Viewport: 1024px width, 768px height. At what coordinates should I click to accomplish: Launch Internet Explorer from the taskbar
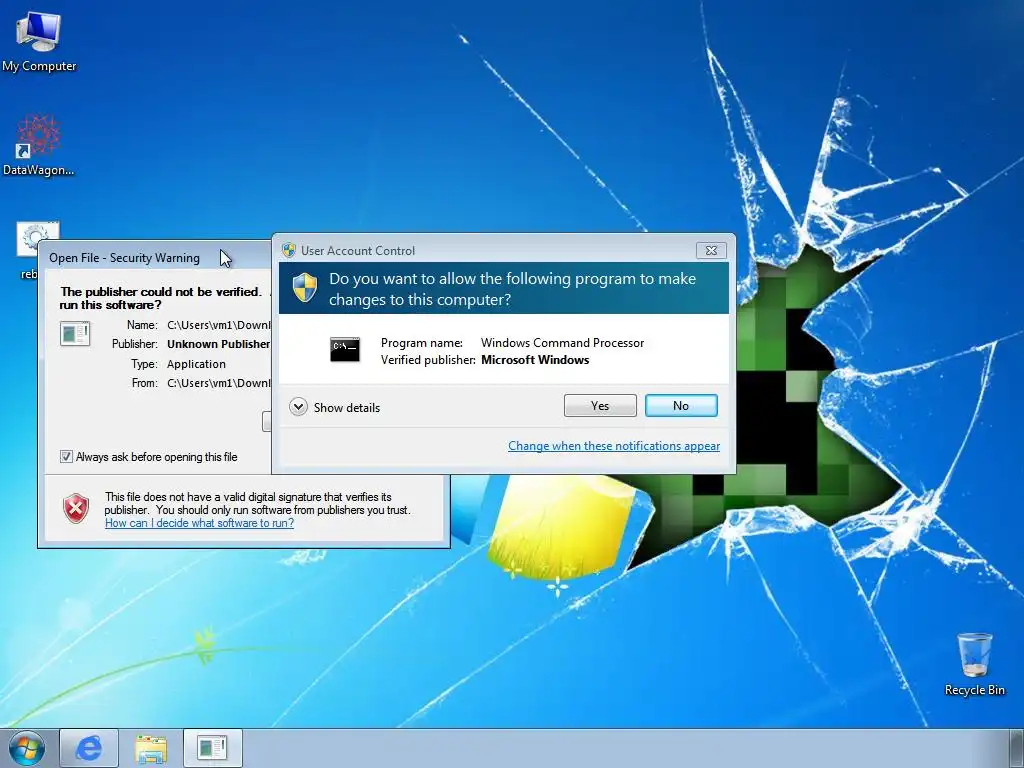(x=89, y=748)
